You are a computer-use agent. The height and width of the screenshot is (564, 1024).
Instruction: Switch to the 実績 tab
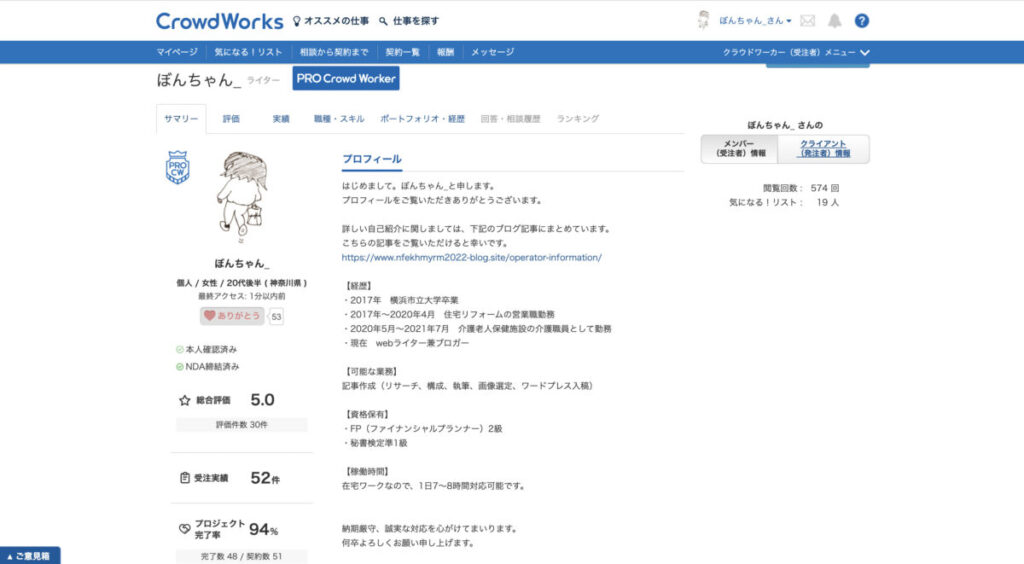(281, 119)
